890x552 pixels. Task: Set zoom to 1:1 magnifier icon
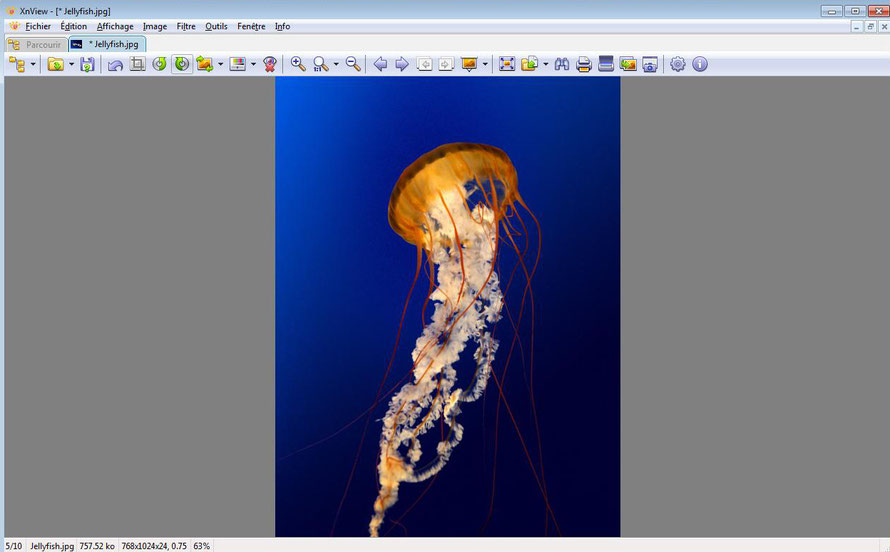(321, 64)
